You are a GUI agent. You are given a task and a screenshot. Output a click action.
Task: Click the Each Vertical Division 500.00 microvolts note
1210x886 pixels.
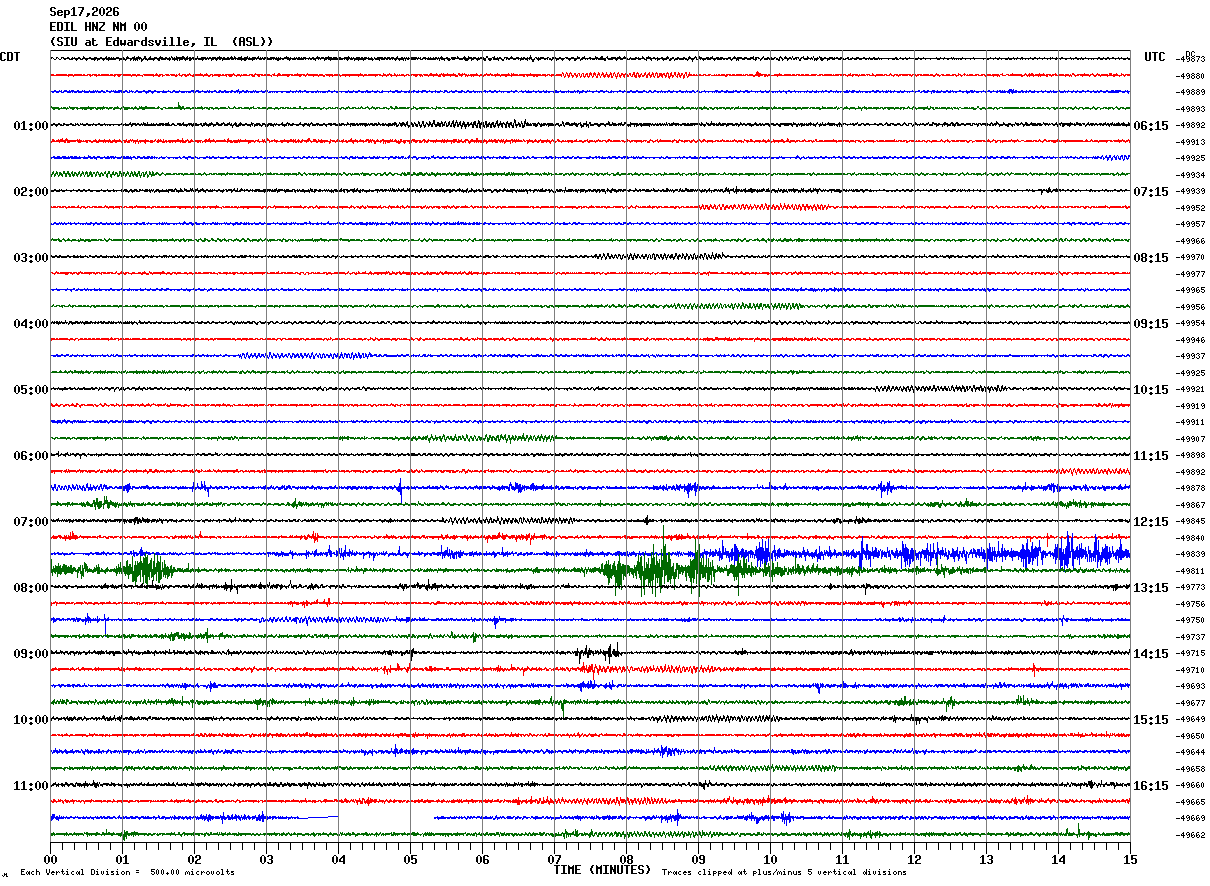tap(127, 872)
